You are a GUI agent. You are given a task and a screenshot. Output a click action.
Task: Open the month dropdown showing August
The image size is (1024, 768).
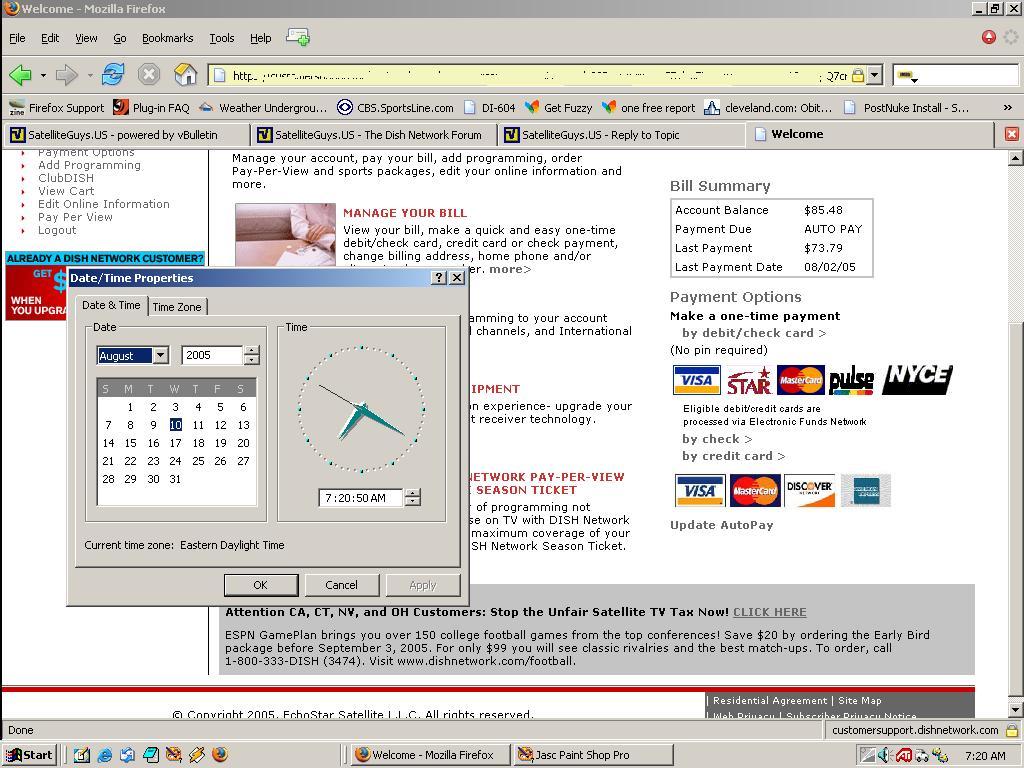(161, 355)
